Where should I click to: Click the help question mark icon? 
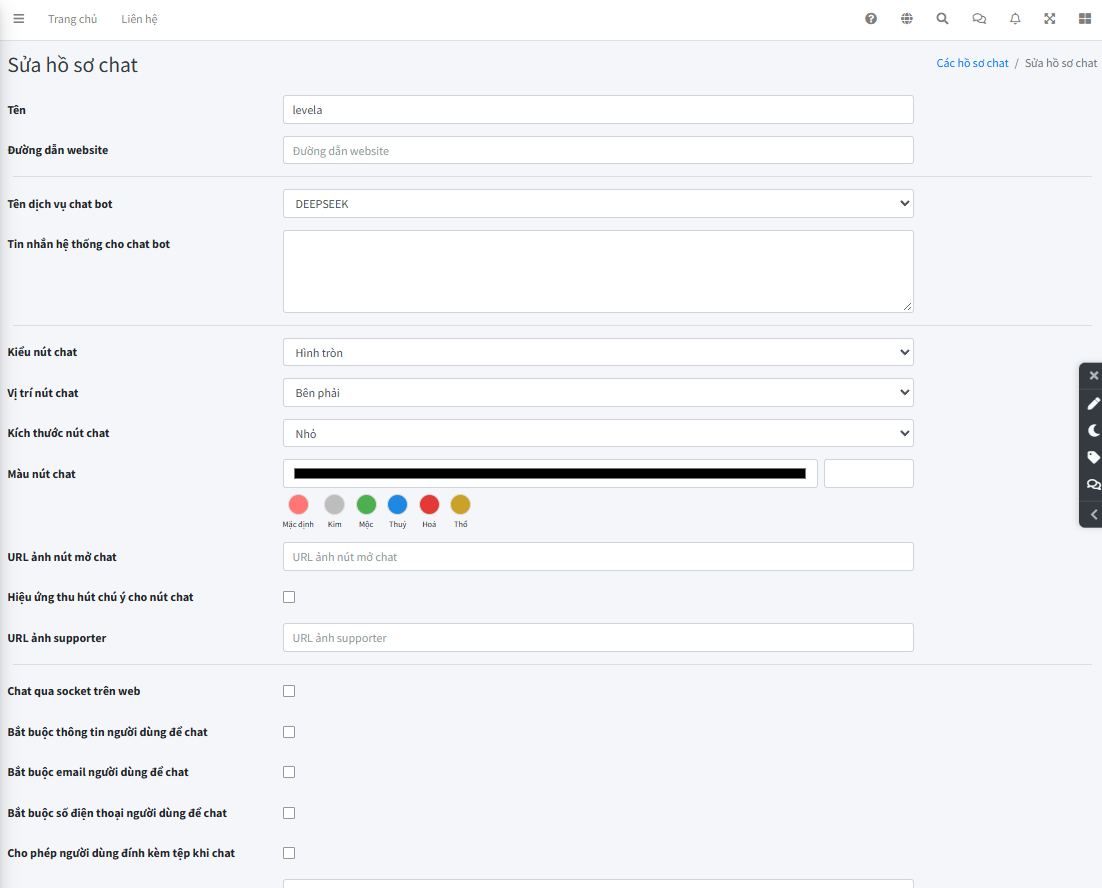click(x=871, y=19)
